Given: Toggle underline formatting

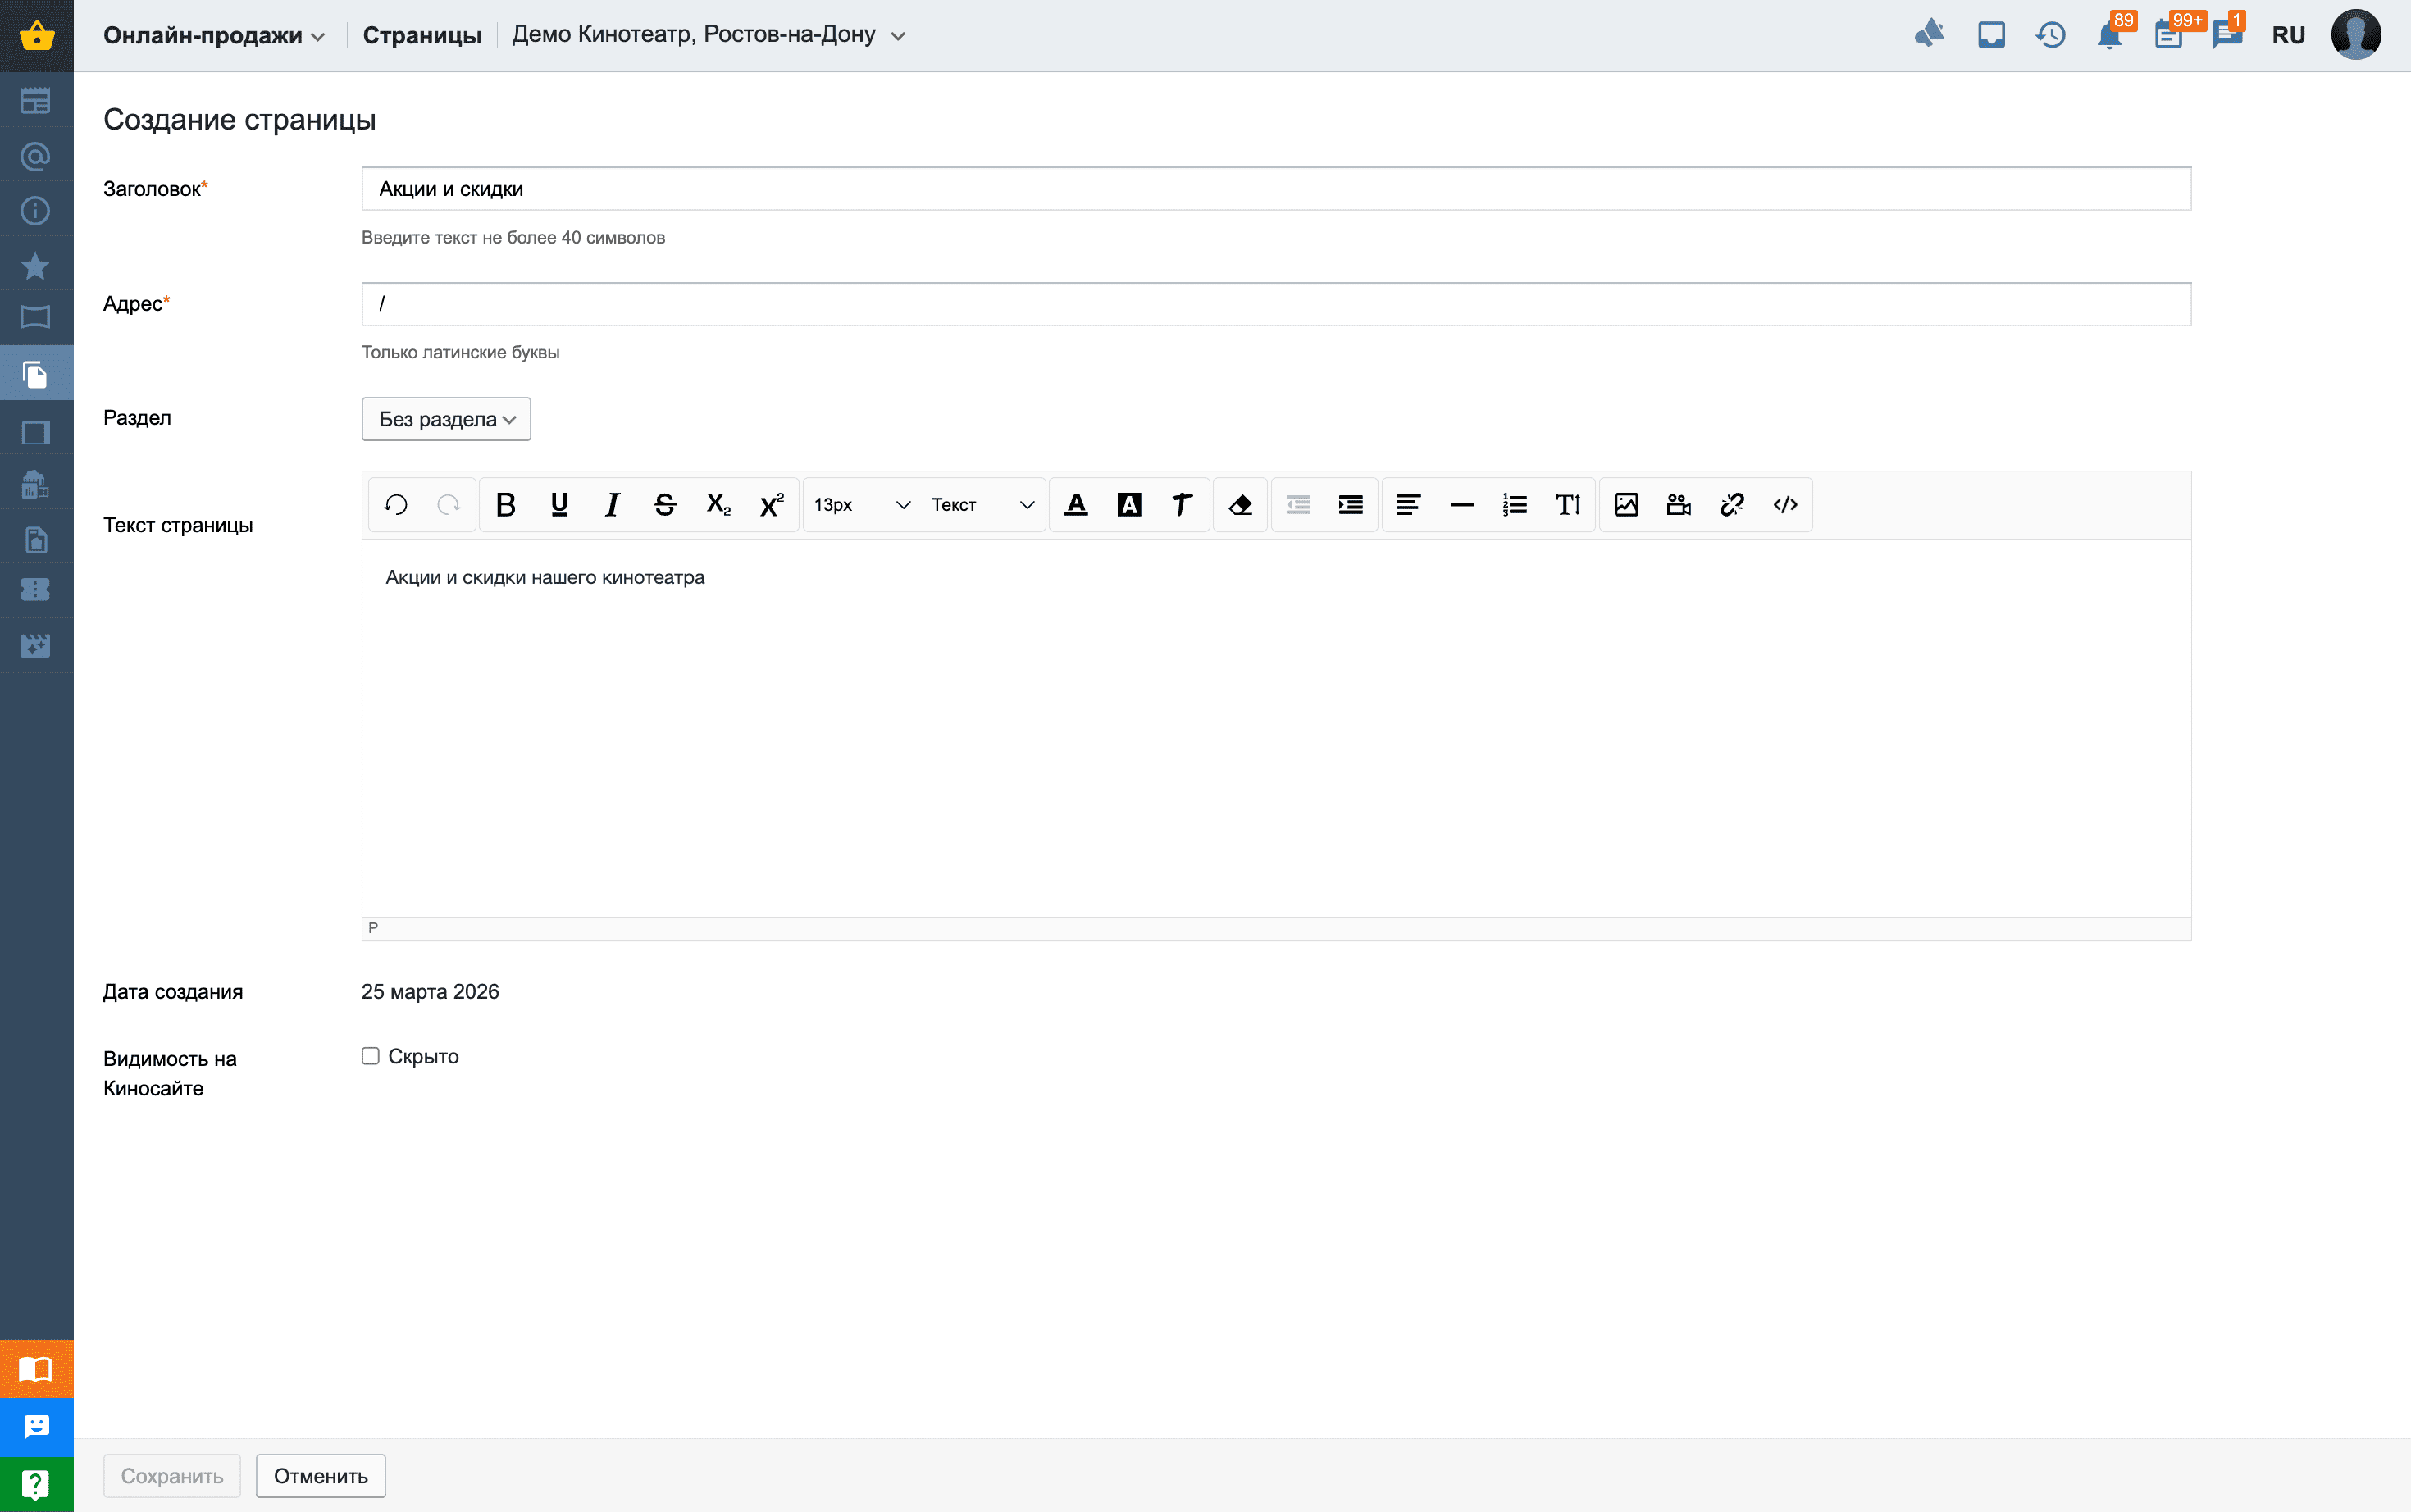Looking at the screenshot, I should (x=559, y=505).
